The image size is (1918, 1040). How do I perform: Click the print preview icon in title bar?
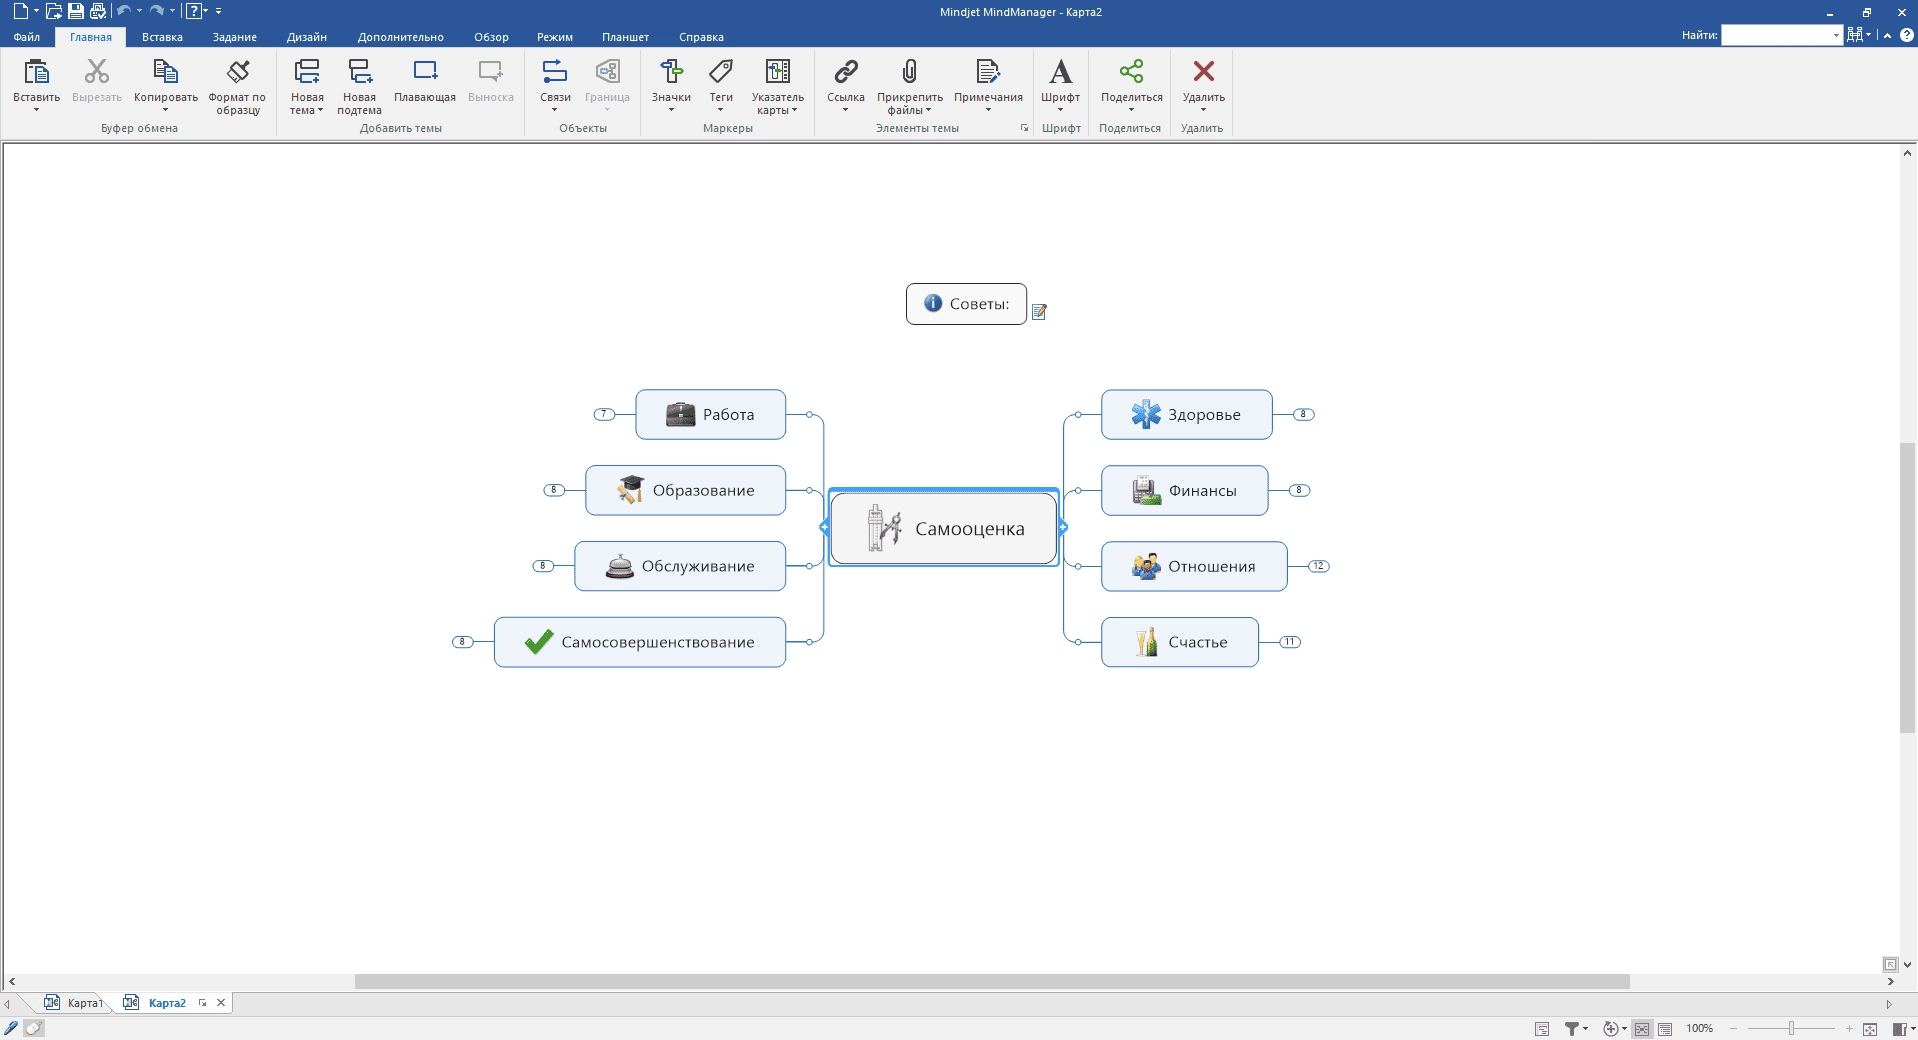pos(98,11)
